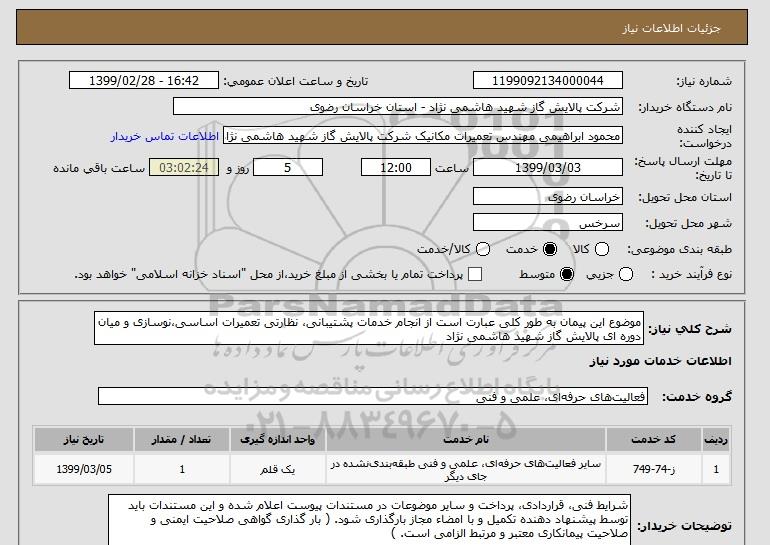Click the delivery province field خراسان رضوی

tap(548, 196)
